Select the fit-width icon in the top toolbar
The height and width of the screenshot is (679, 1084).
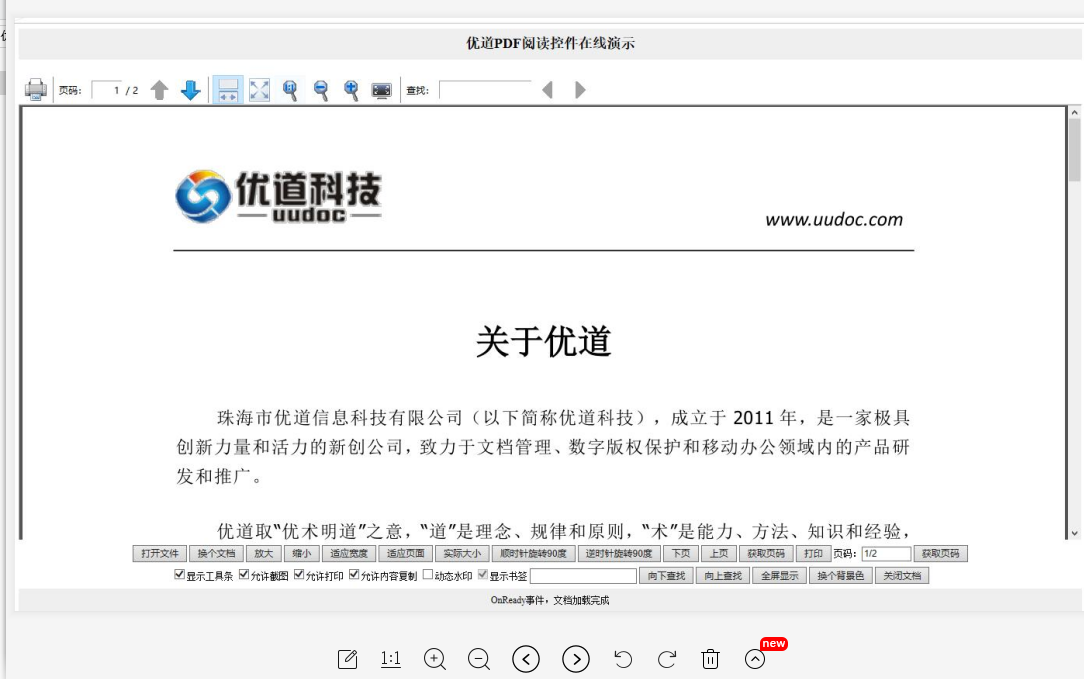pos(227,89)
